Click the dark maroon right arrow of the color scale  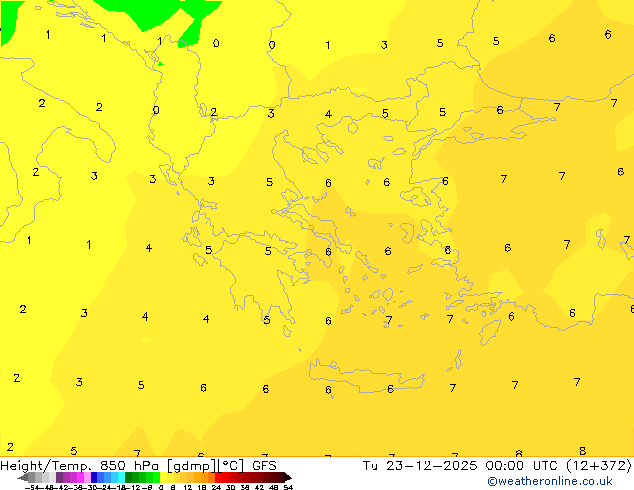click(x=288, y=477)
